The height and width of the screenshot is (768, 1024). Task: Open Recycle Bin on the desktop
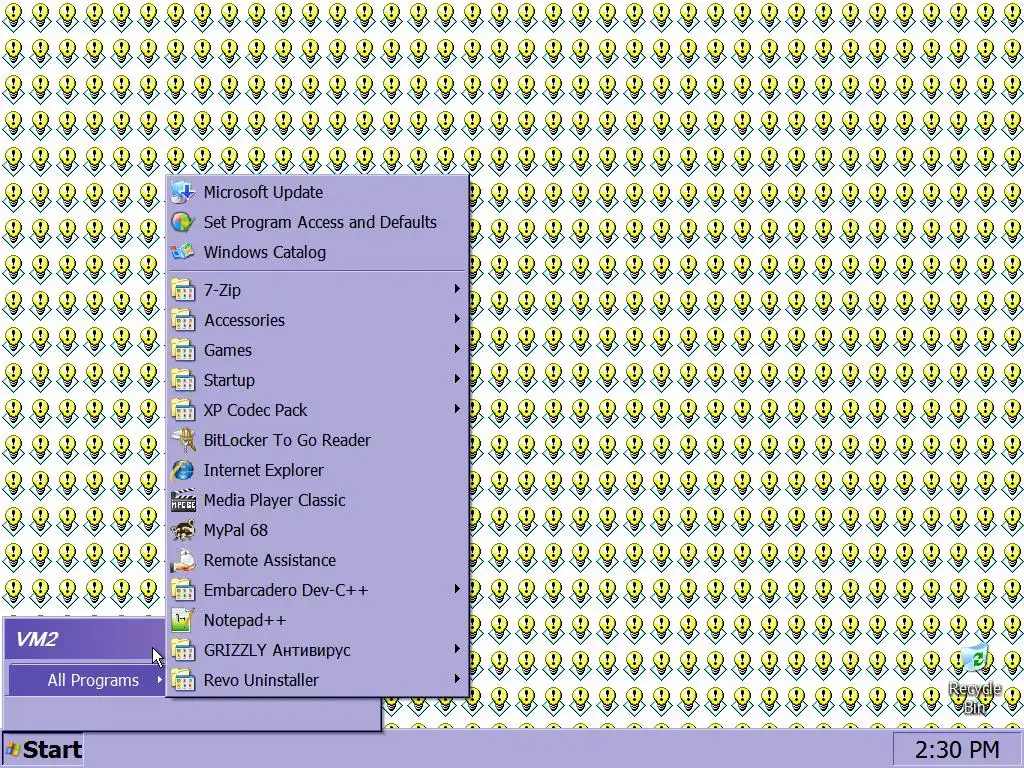tap(975, 678)
